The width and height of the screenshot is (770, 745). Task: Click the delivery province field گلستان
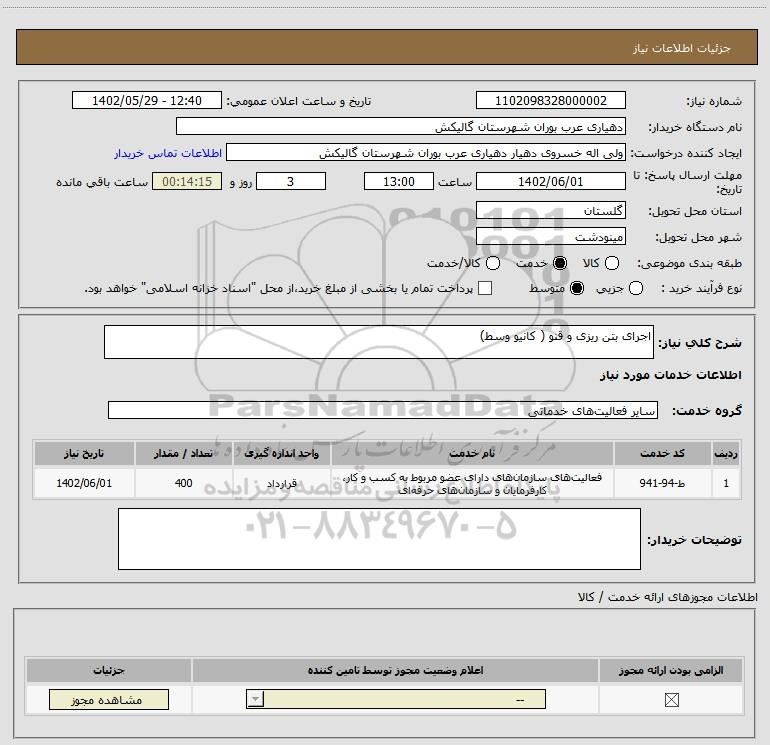coord(550,211)
